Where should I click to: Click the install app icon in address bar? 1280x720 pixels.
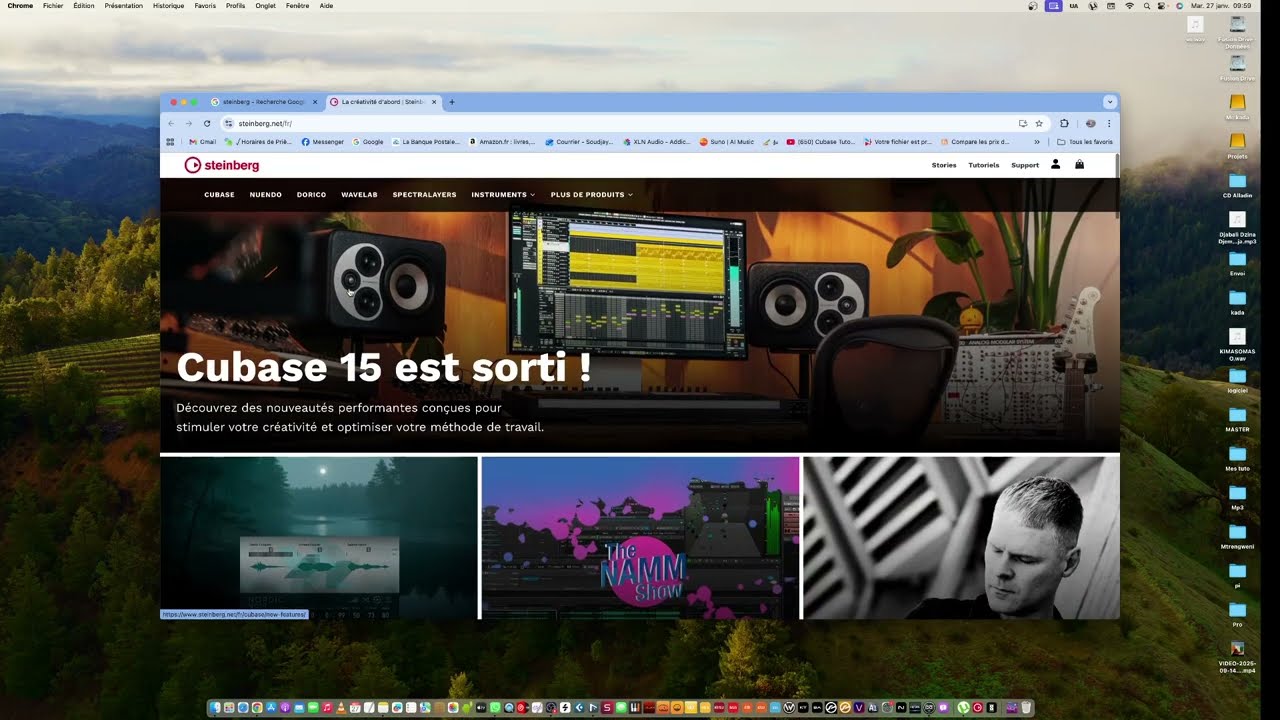point(1023,123)
